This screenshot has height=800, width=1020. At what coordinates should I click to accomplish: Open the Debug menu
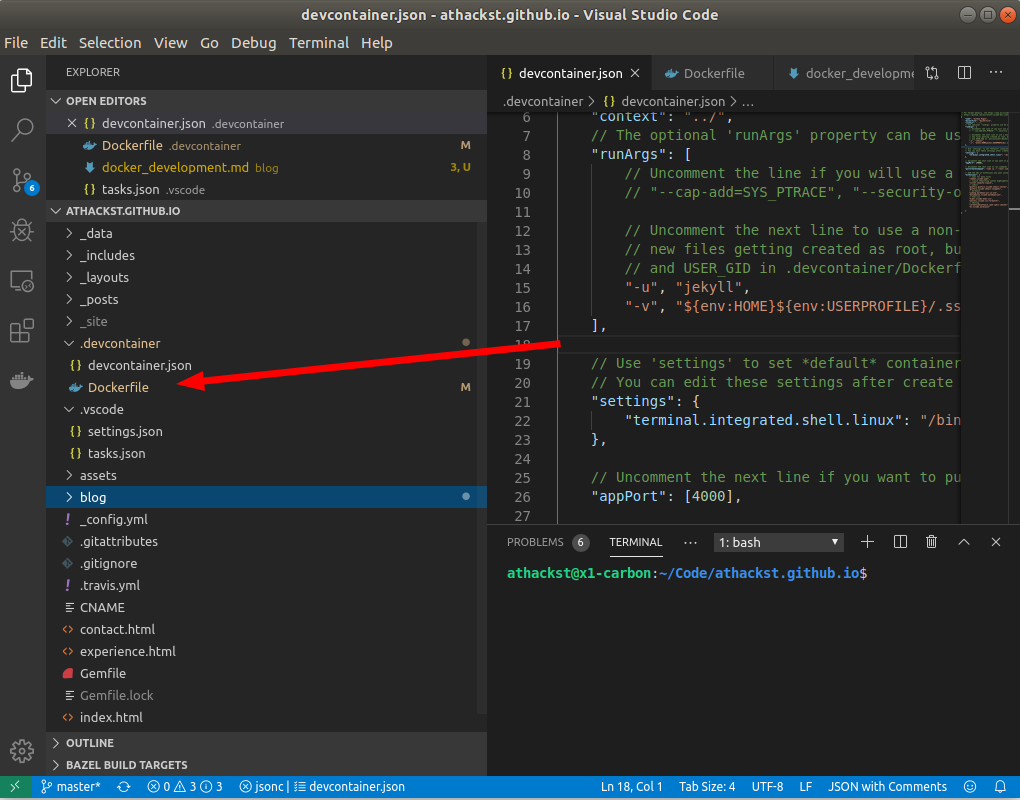[x=254, y=43]
